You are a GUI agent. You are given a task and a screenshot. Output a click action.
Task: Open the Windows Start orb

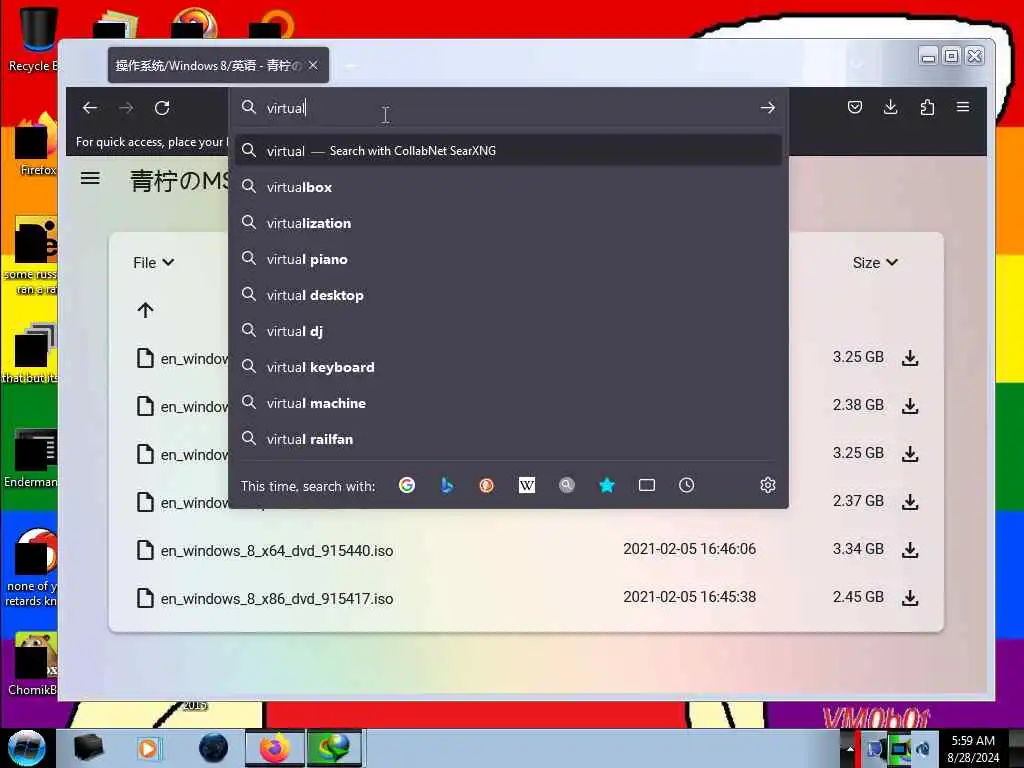(x=26, y=748)
